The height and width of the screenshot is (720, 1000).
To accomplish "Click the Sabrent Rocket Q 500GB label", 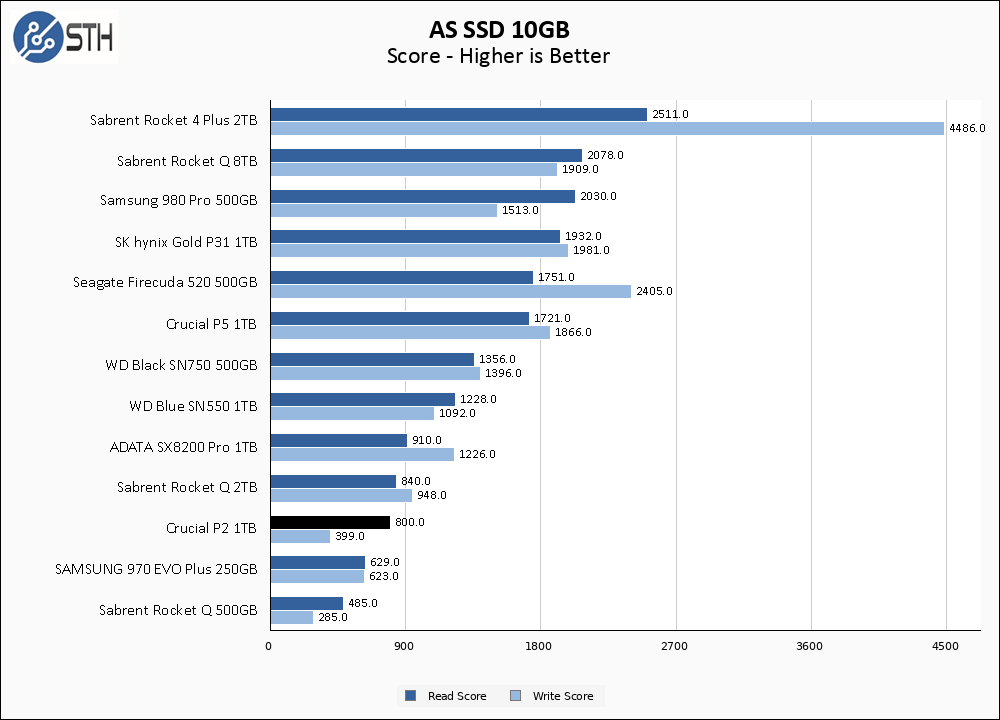I will tap(178, 610).
